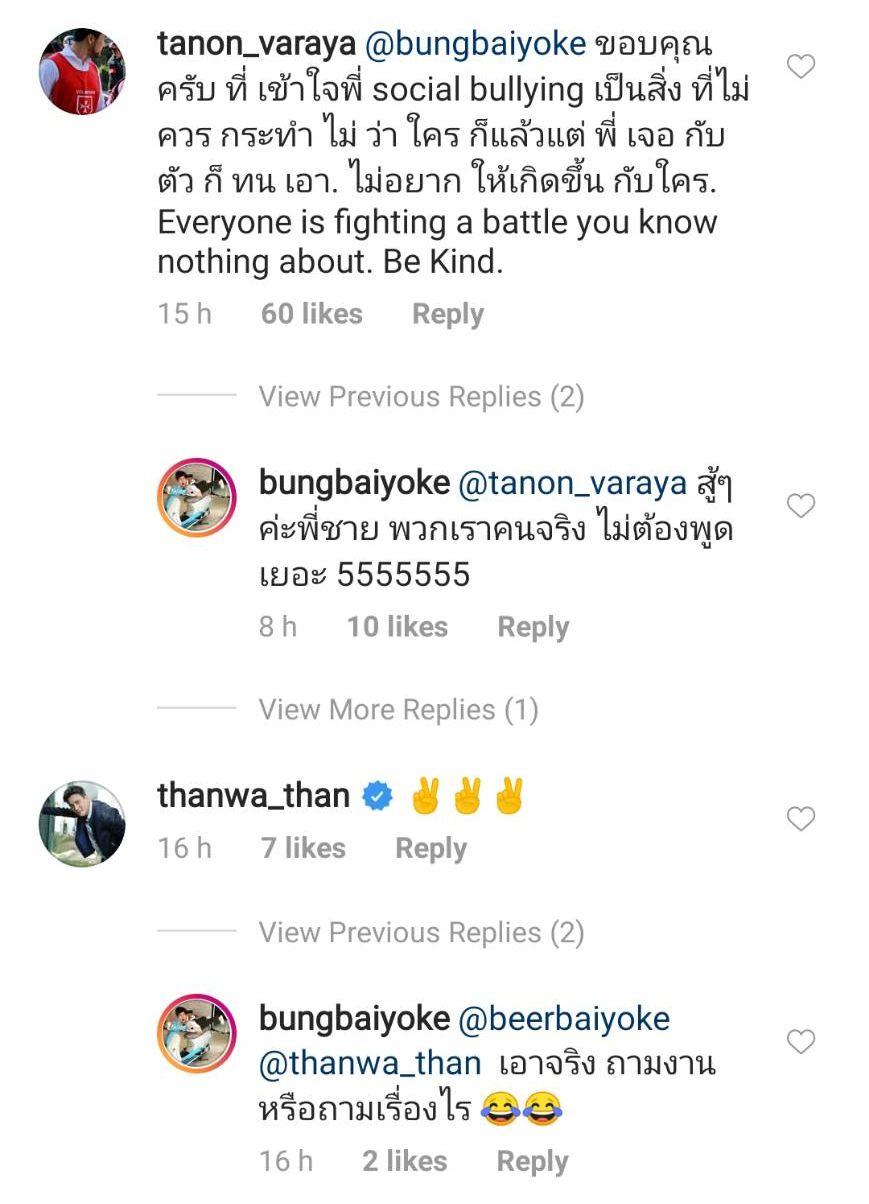869x1204 pixels.
Task: Like bungbaiyoke's reply mentioning beerbaiyoke
Action: tap(801, 1043)
